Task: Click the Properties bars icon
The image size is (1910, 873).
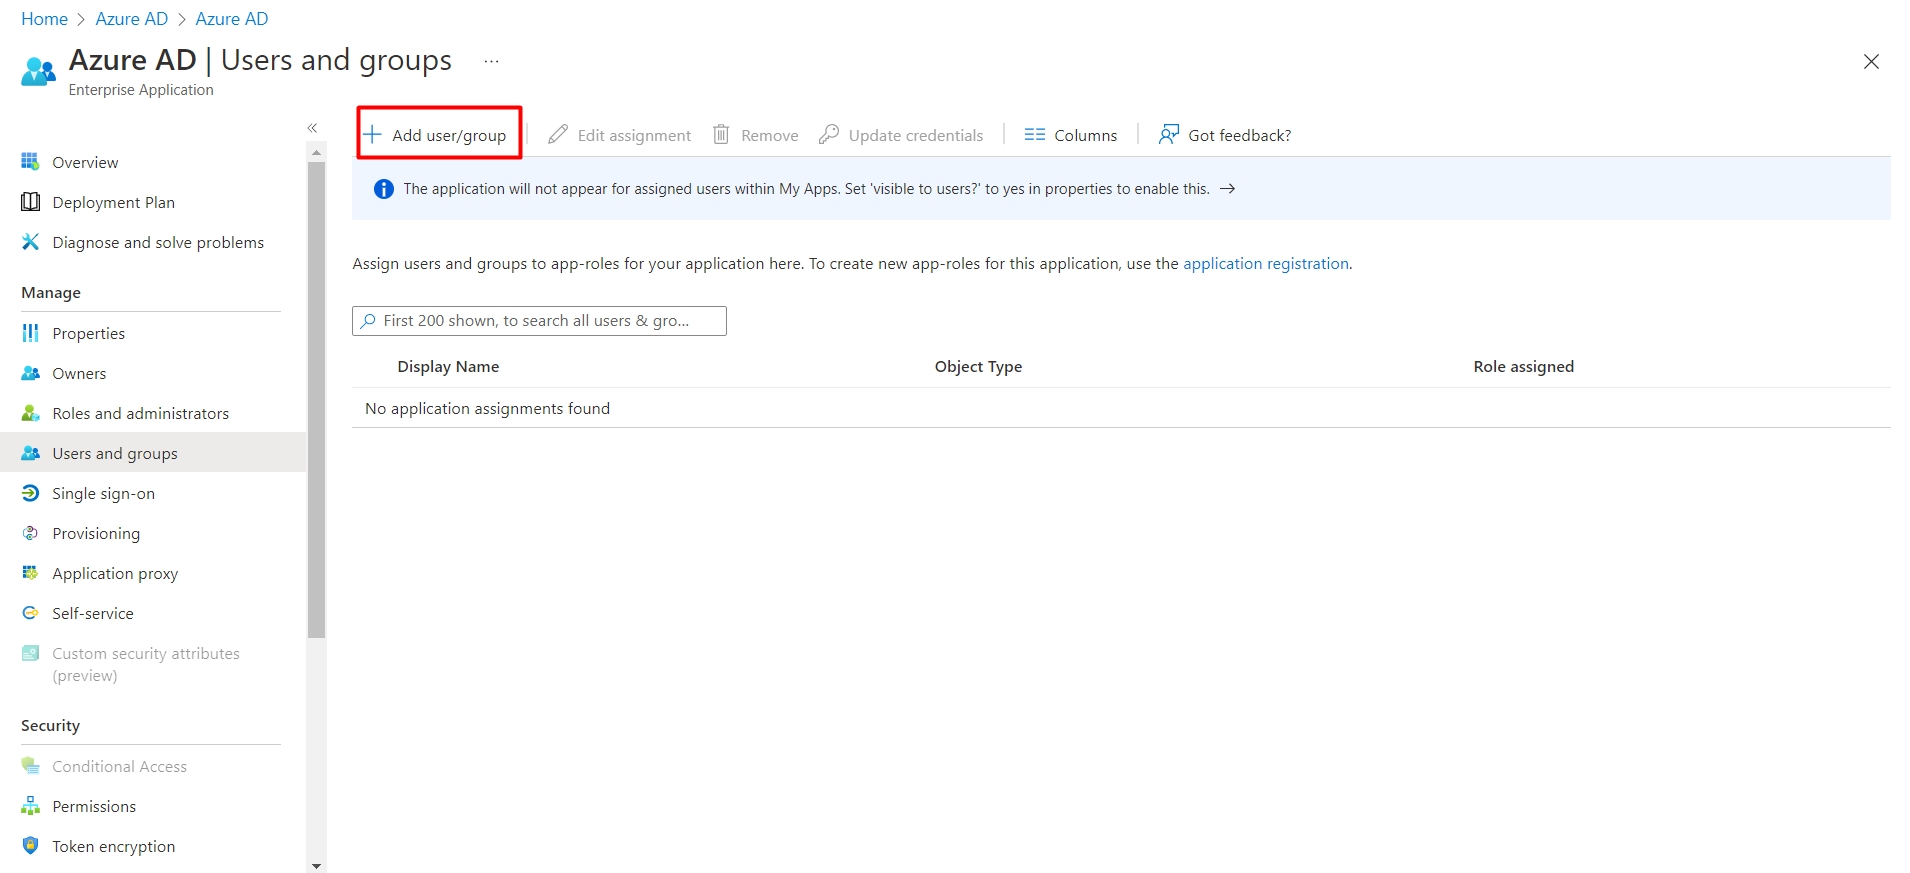Action: [x=30, y=332]
